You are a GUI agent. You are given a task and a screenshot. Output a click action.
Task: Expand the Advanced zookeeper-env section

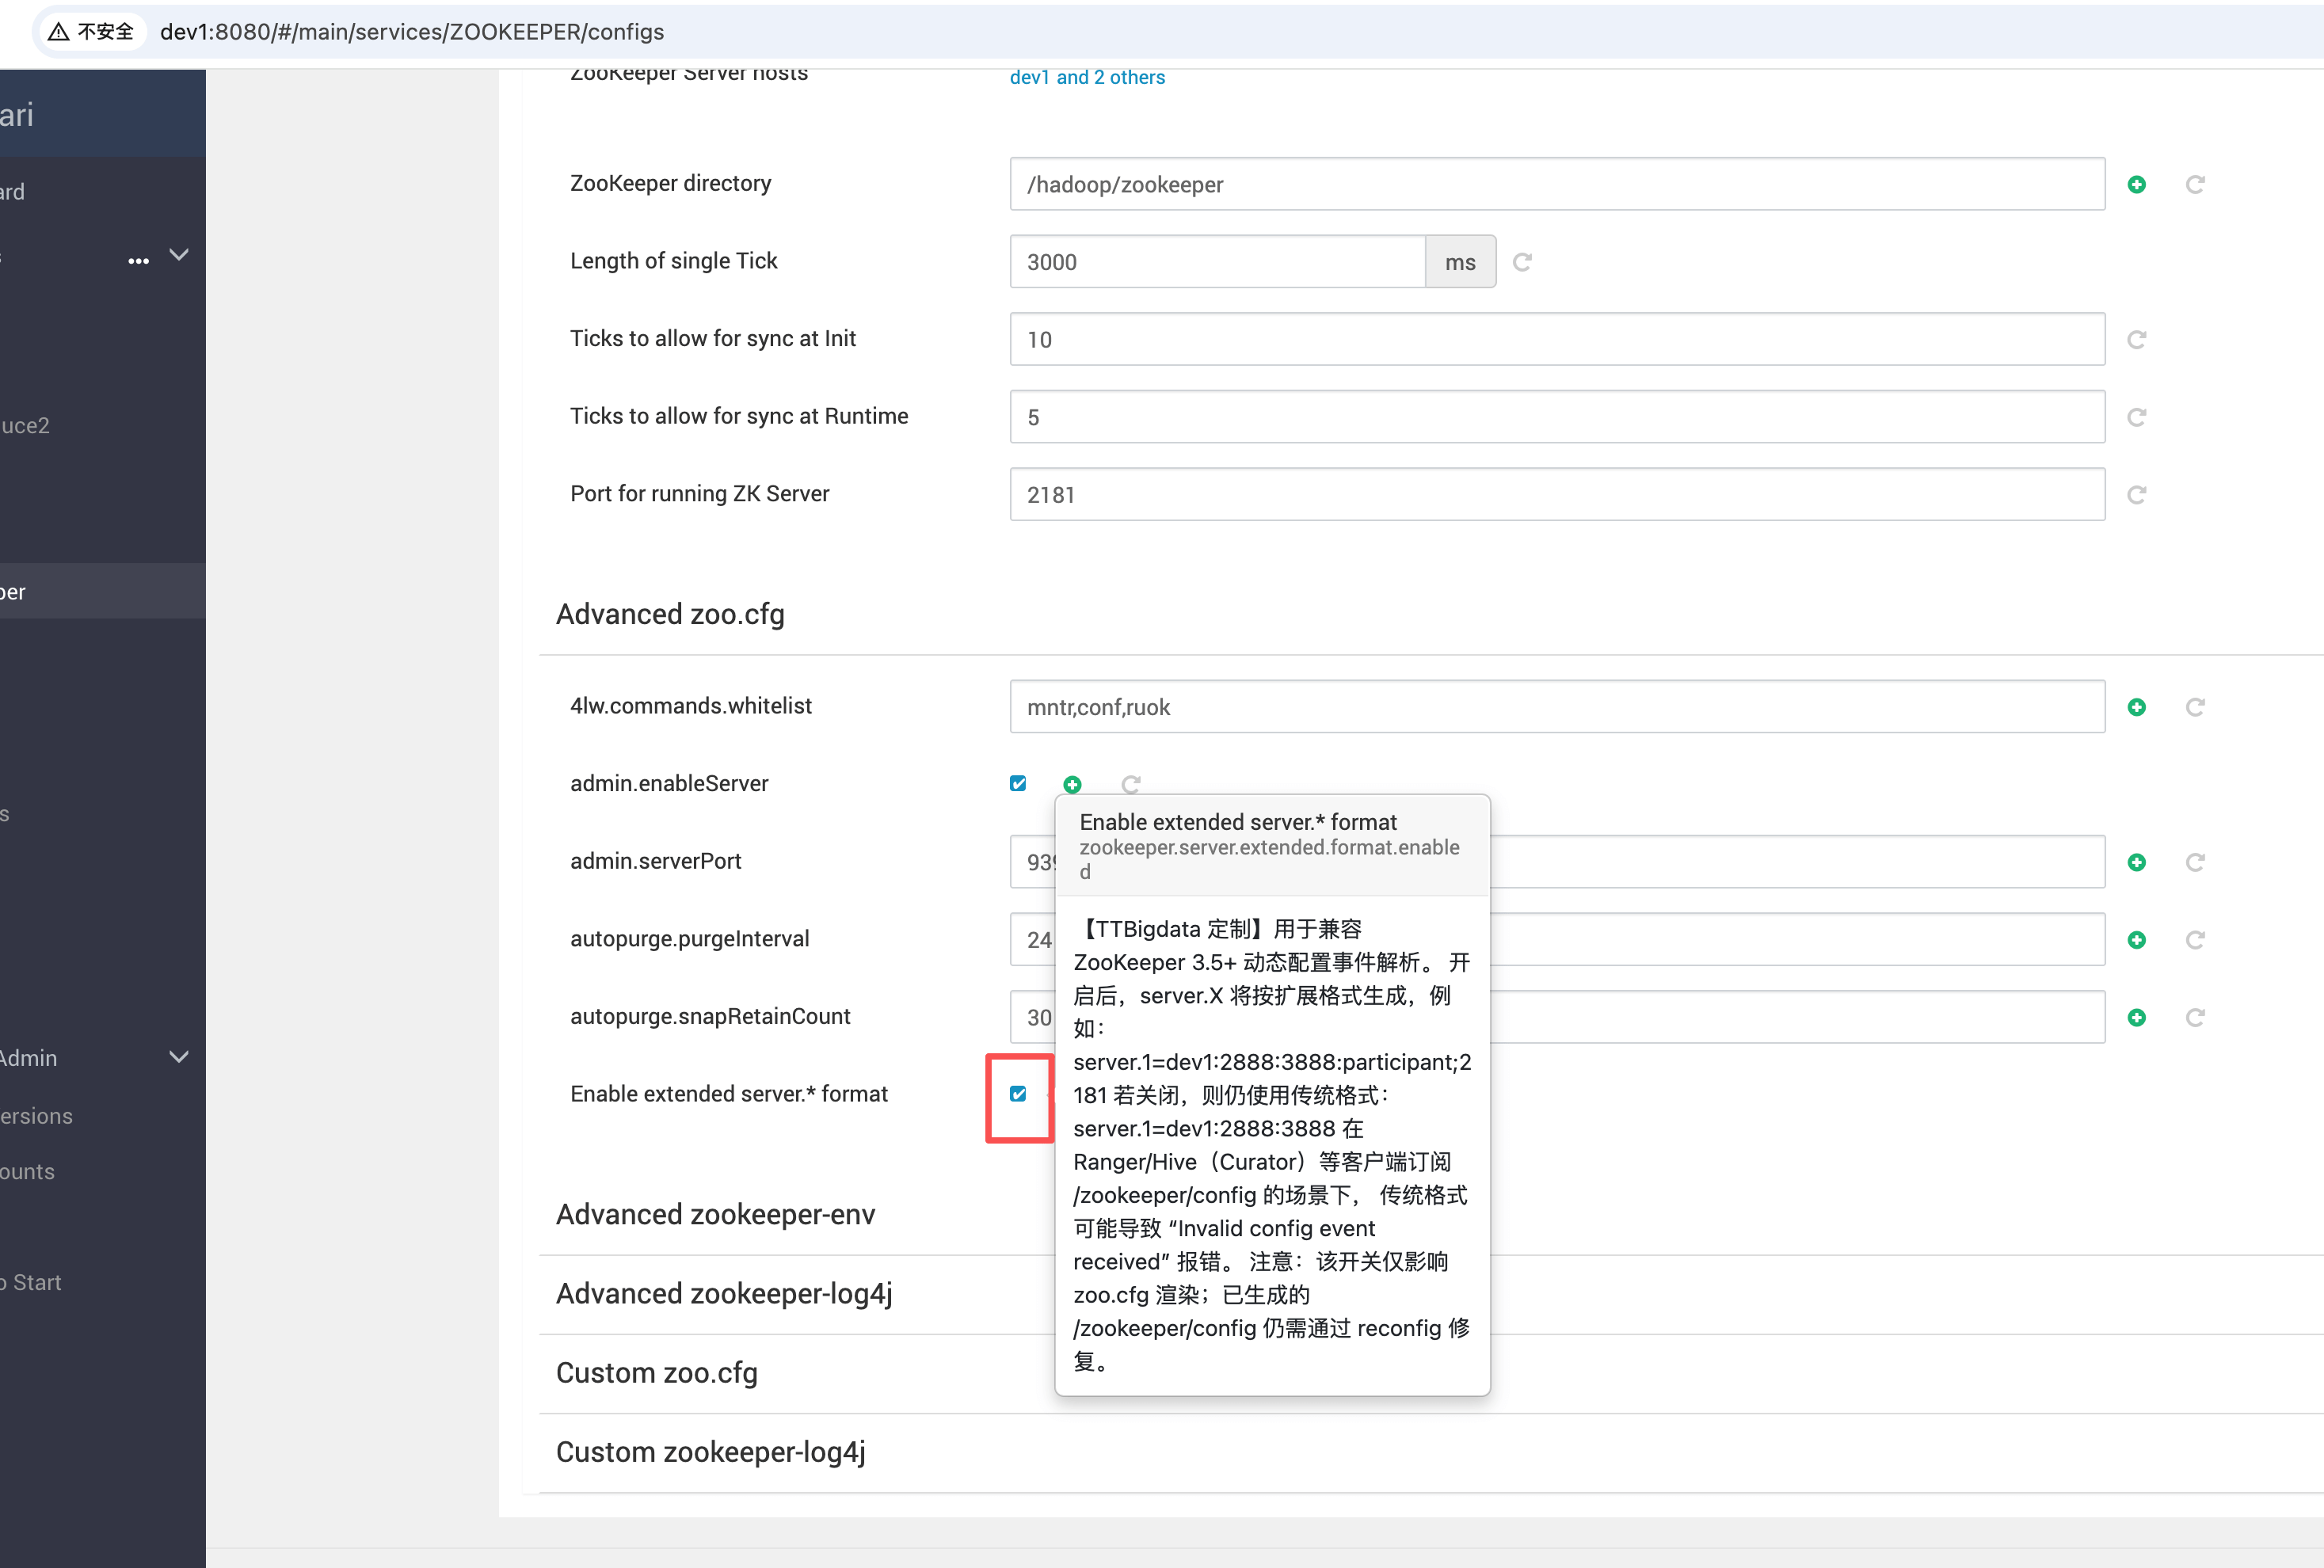click(x=715, y=1214)
